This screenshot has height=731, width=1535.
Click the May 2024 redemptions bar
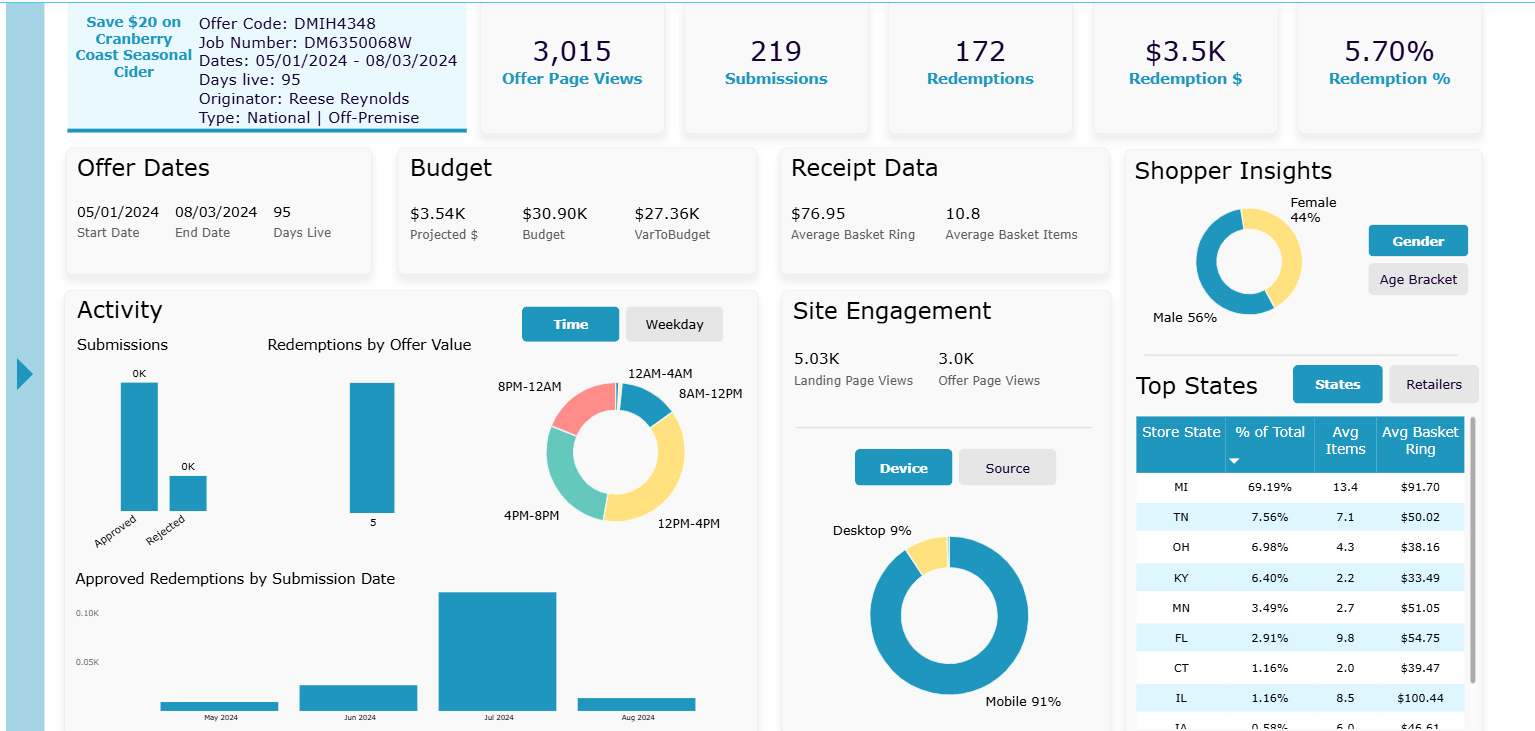tap(219, 706)
